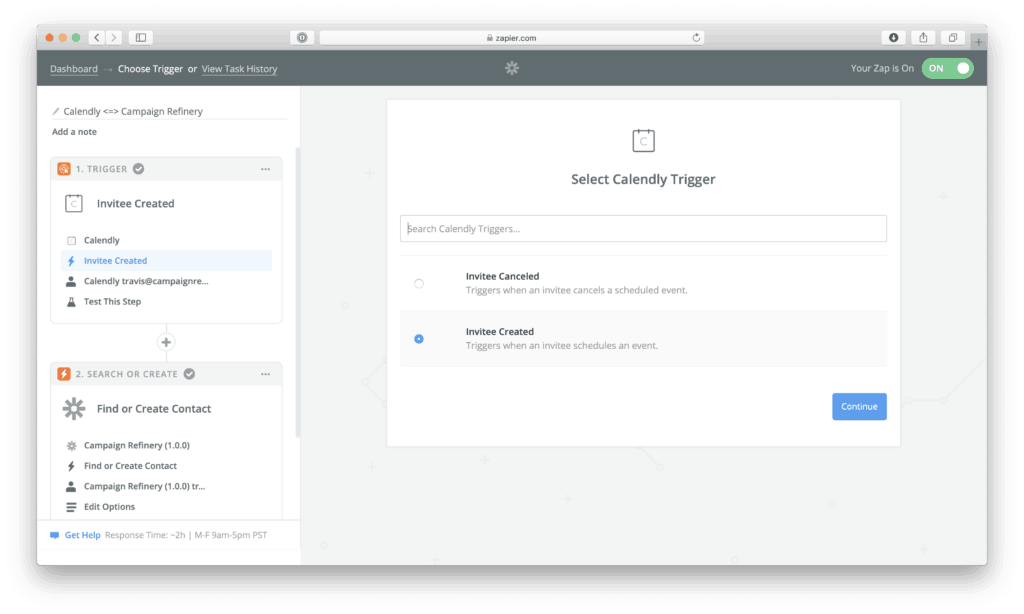Screen dimensions: 1024x614
Task: Click 'Triggers when an invitee schedules an event.' text
Action: [562, 346]
